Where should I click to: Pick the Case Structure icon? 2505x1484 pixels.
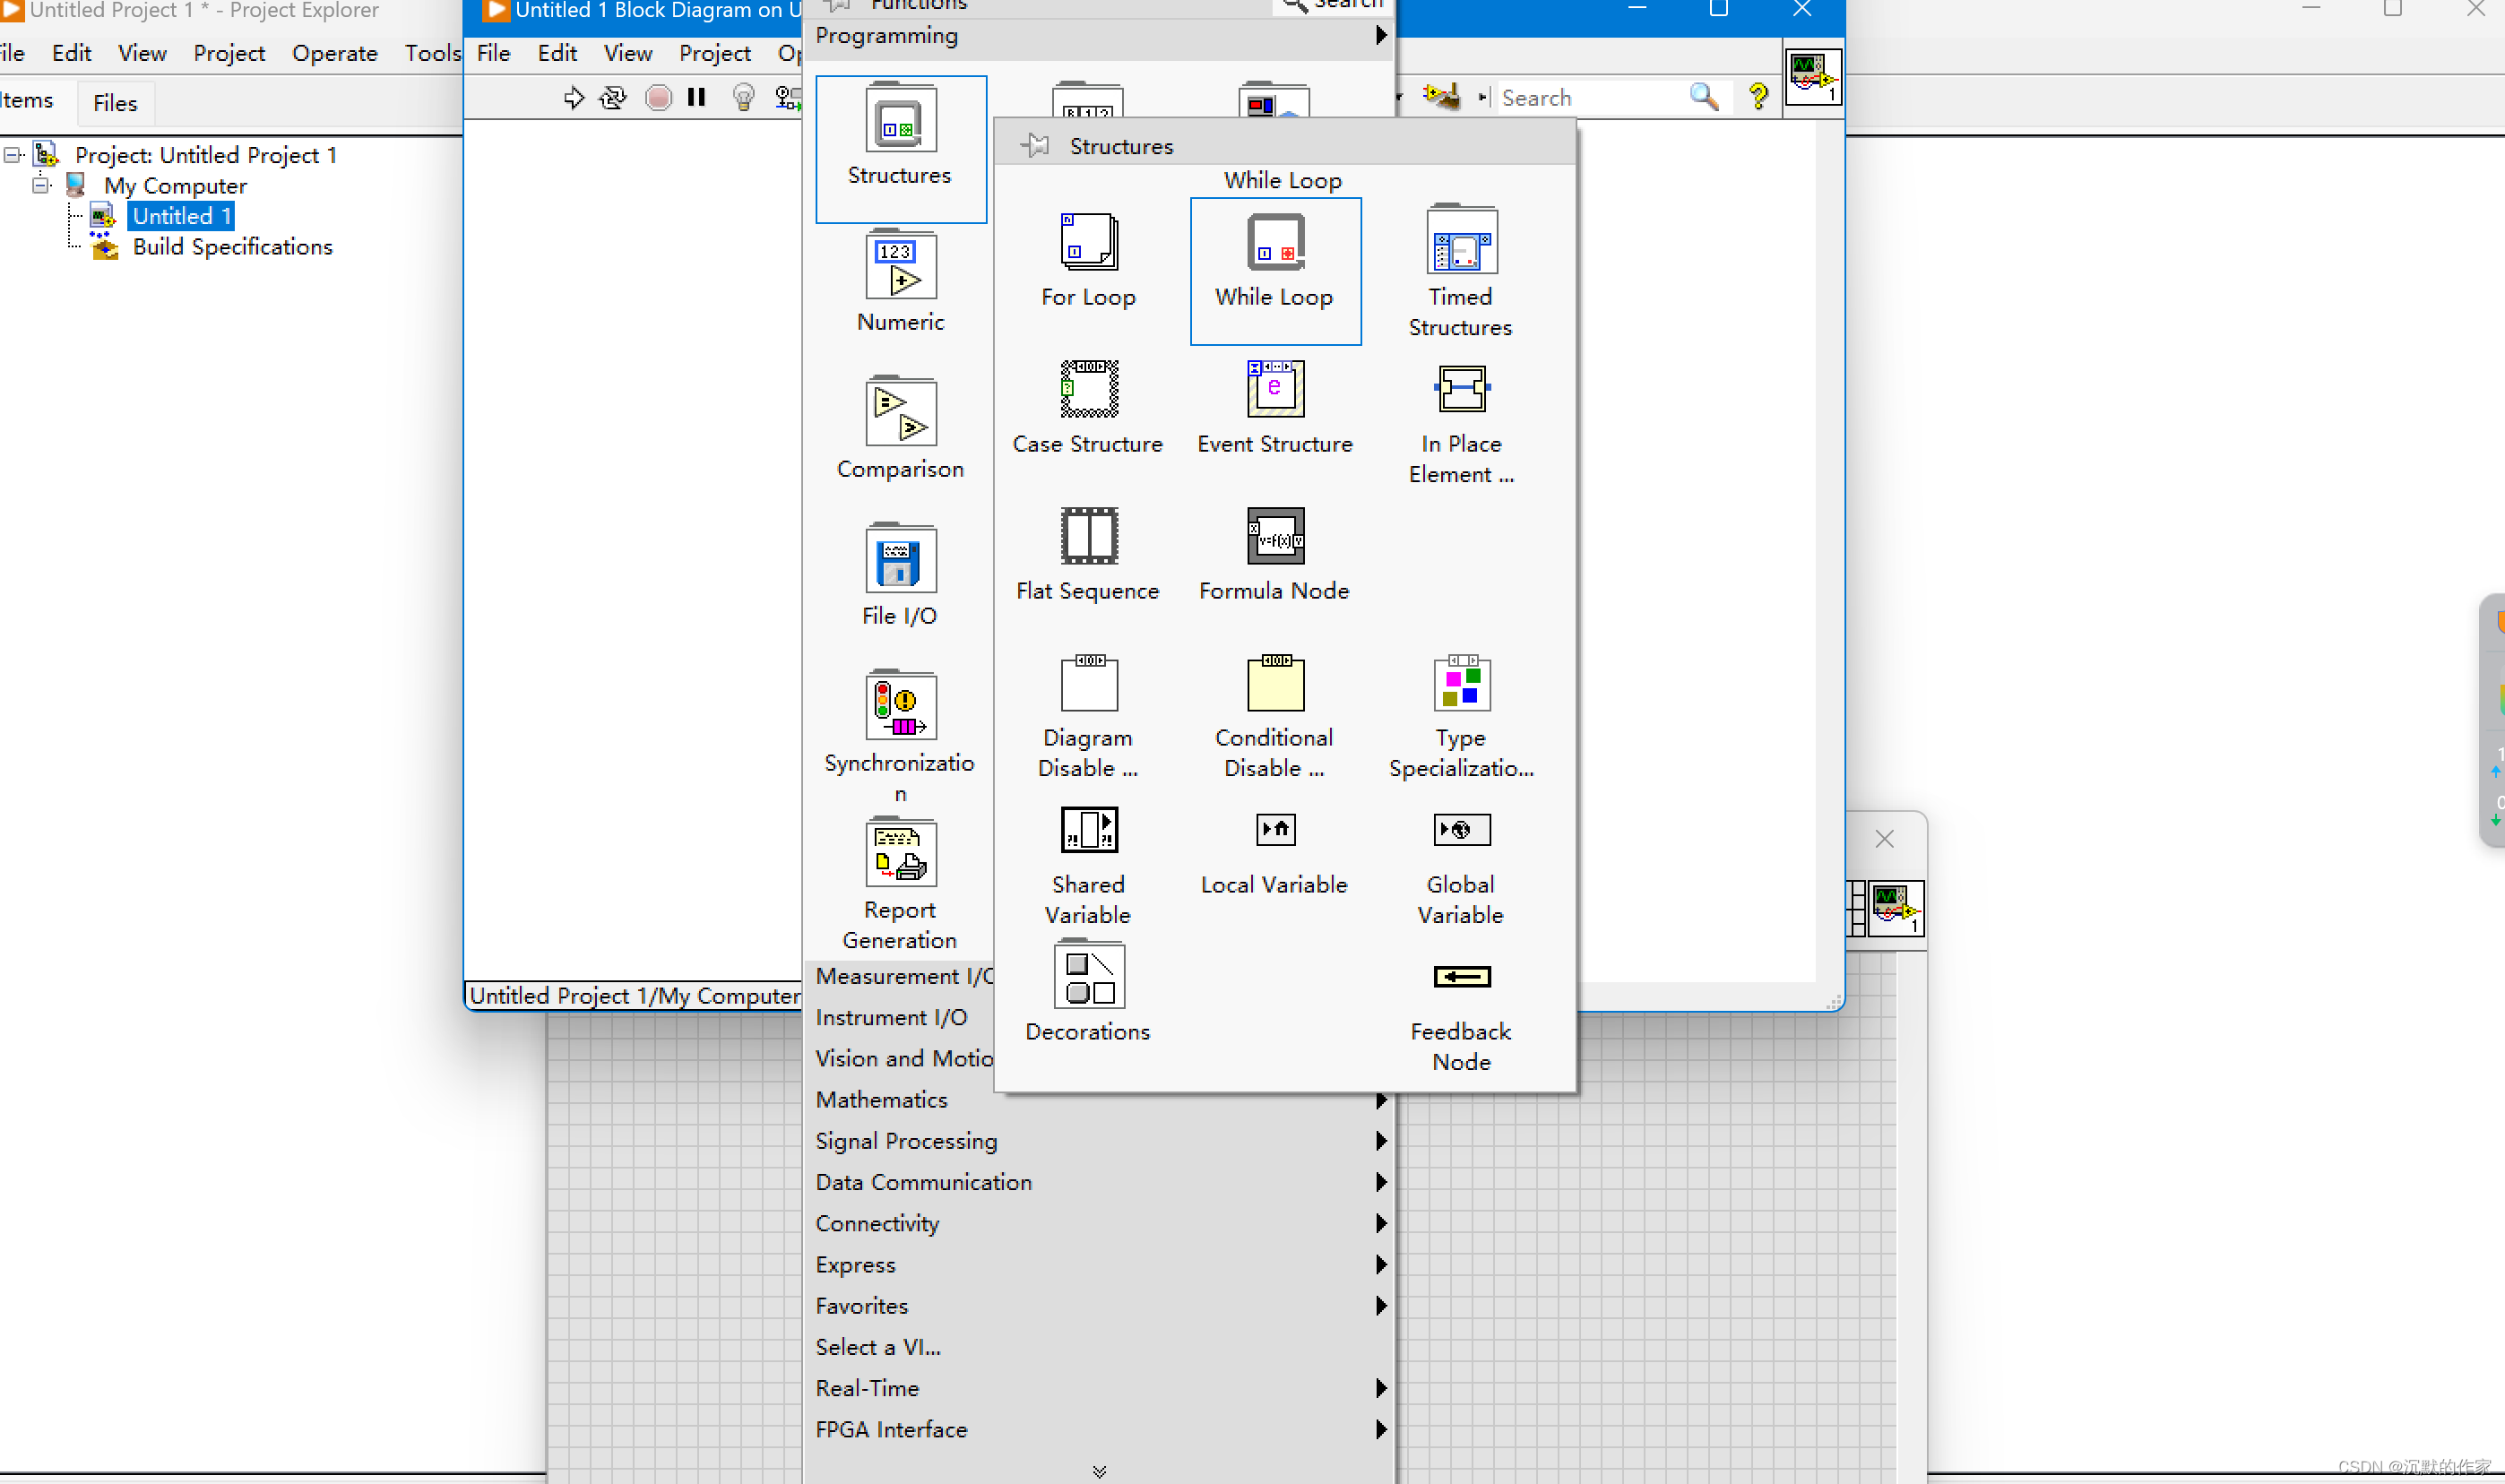coord(1088,389)
